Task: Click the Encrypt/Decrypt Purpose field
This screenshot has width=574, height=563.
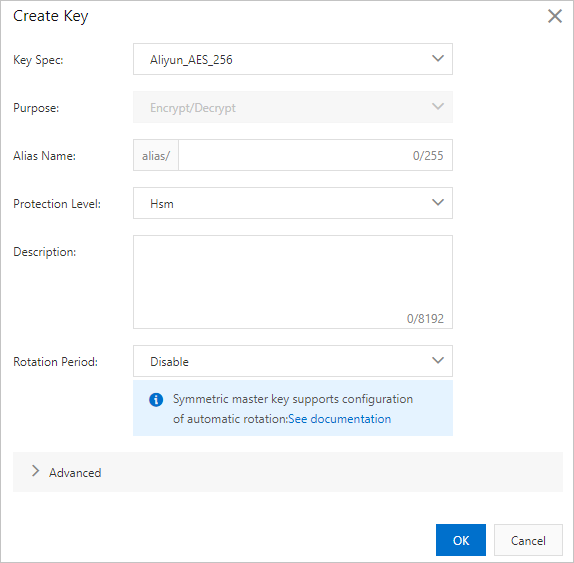Action: coord(293,107)
